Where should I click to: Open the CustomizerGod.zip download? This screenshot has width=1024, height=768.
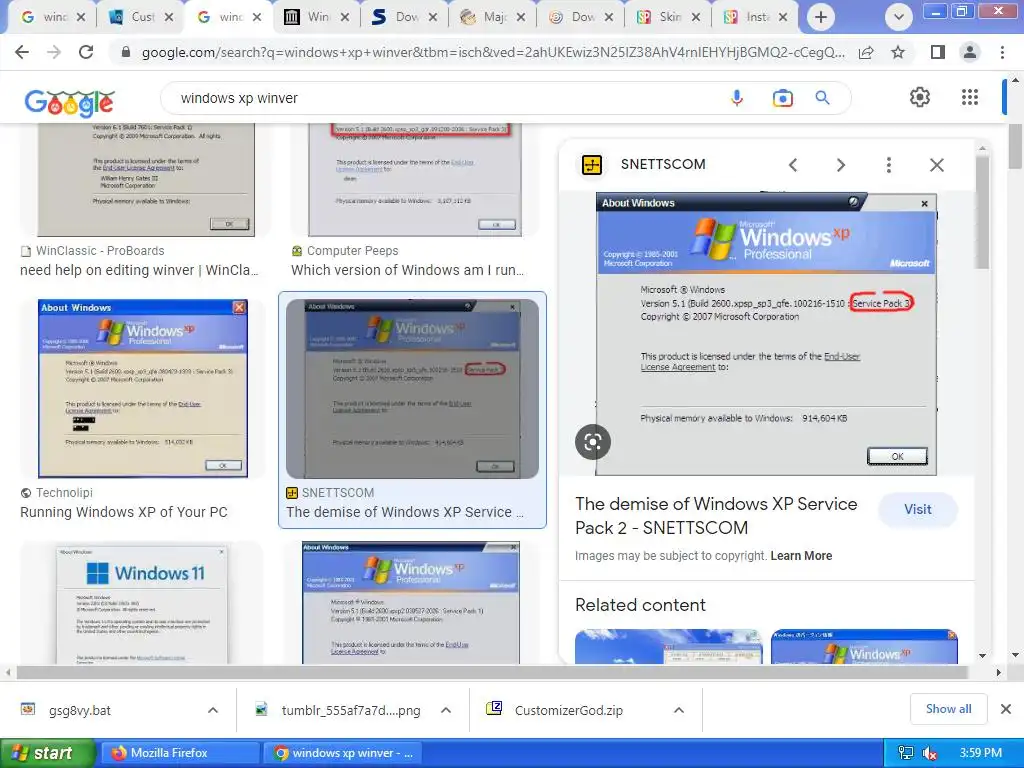pos(568,711)
